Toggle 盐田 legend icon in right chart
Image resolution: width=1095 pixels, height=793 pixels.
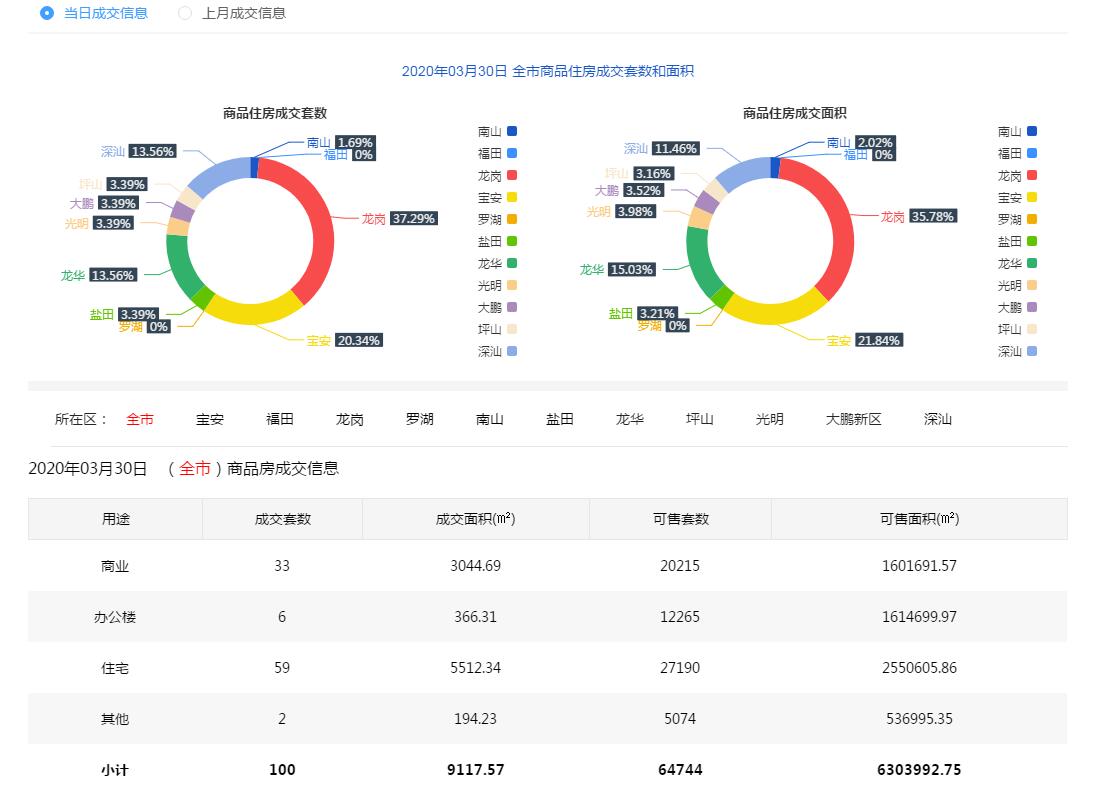[1032, 241]
